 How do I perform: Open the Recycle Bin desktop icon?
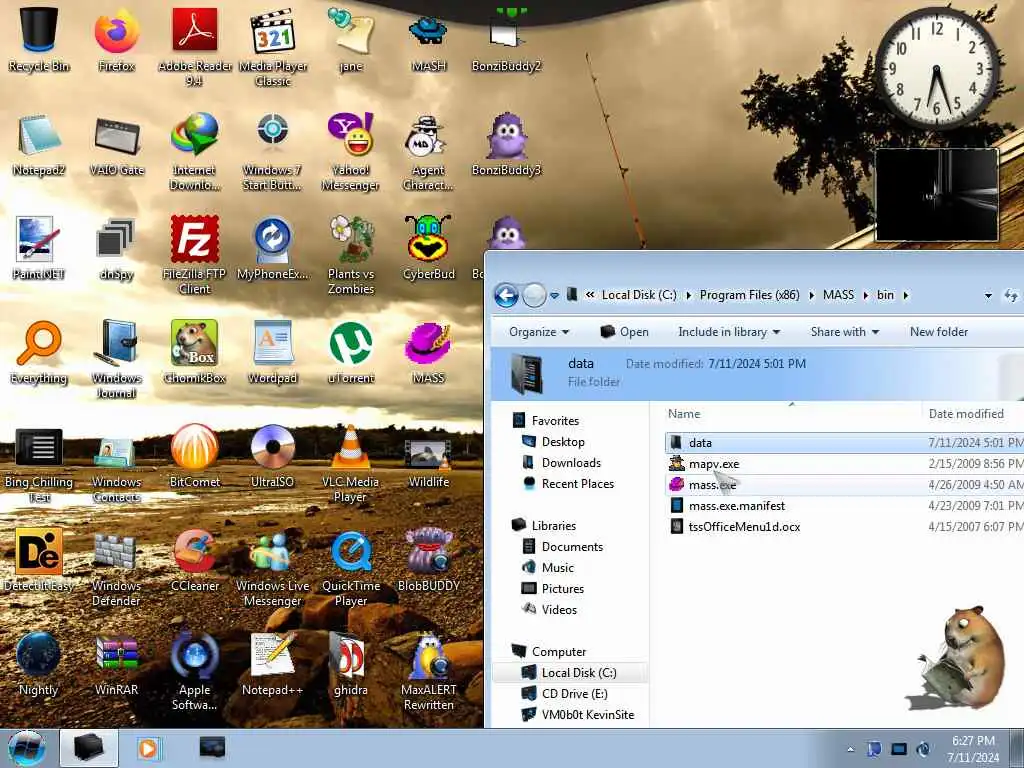(39, 39)
